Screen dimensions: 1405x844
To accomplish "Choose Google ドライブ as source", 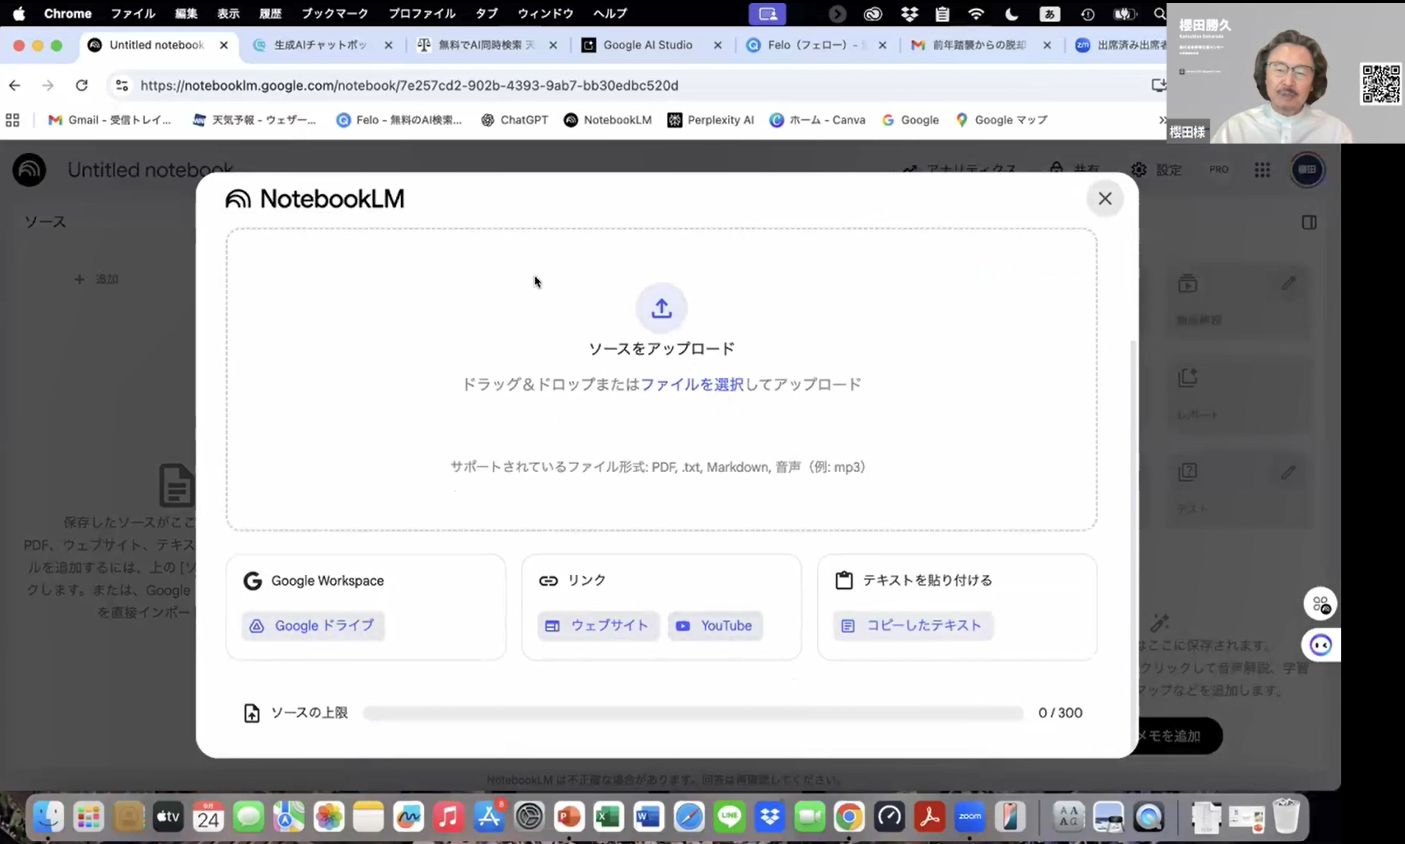I will 313,626.
